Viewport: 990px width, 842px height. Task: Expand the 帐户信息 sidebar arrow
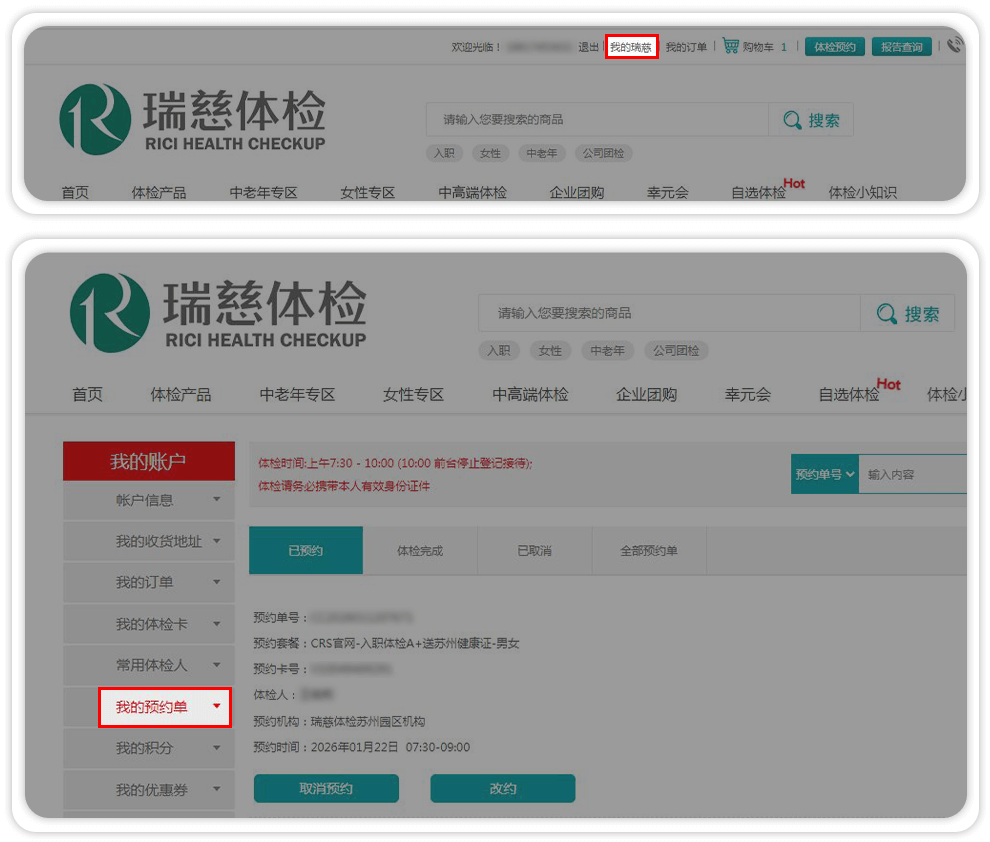point(217,500)
